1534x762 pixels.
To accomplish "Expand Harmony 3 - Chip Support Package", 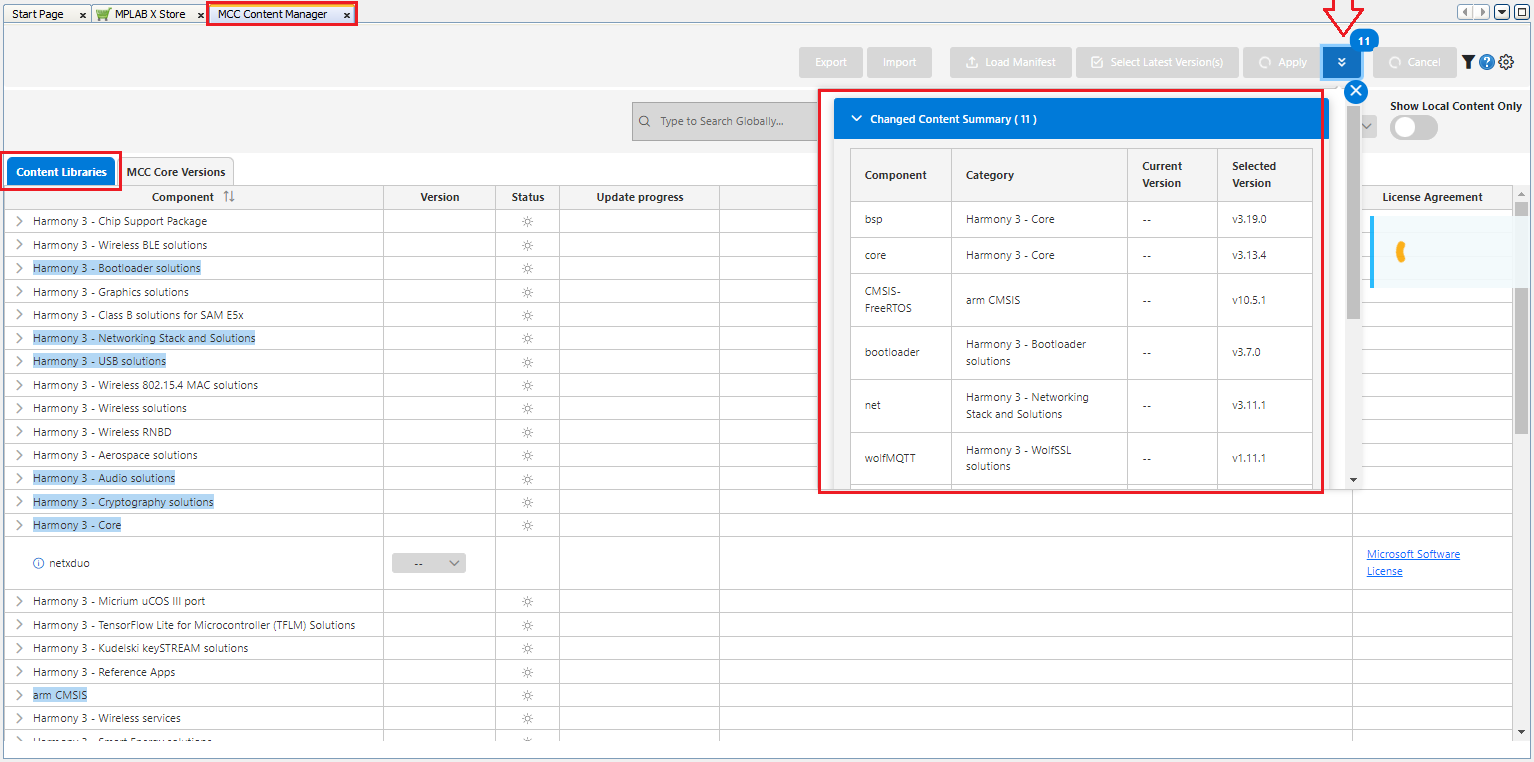I will [19, 221].
